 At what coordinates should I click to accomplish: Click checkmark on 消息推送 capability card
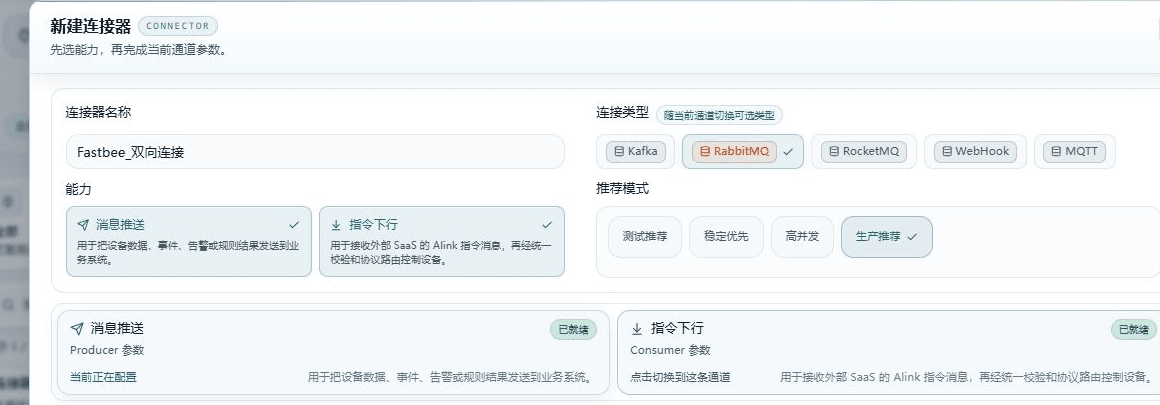point(294,224)
